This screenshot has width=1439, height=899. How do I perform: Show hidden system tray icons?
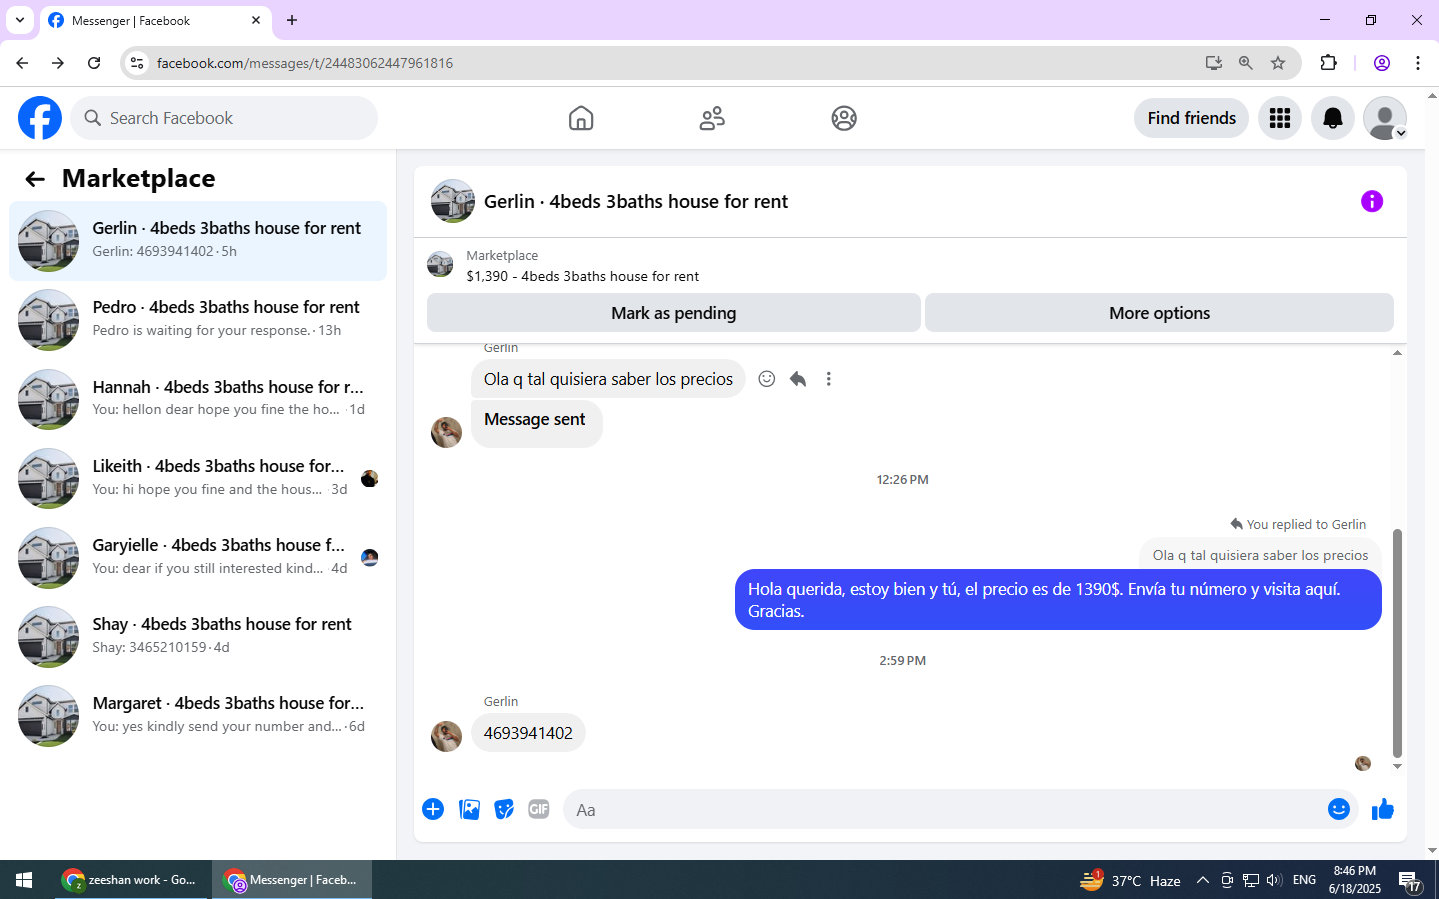pos(1203,880)
